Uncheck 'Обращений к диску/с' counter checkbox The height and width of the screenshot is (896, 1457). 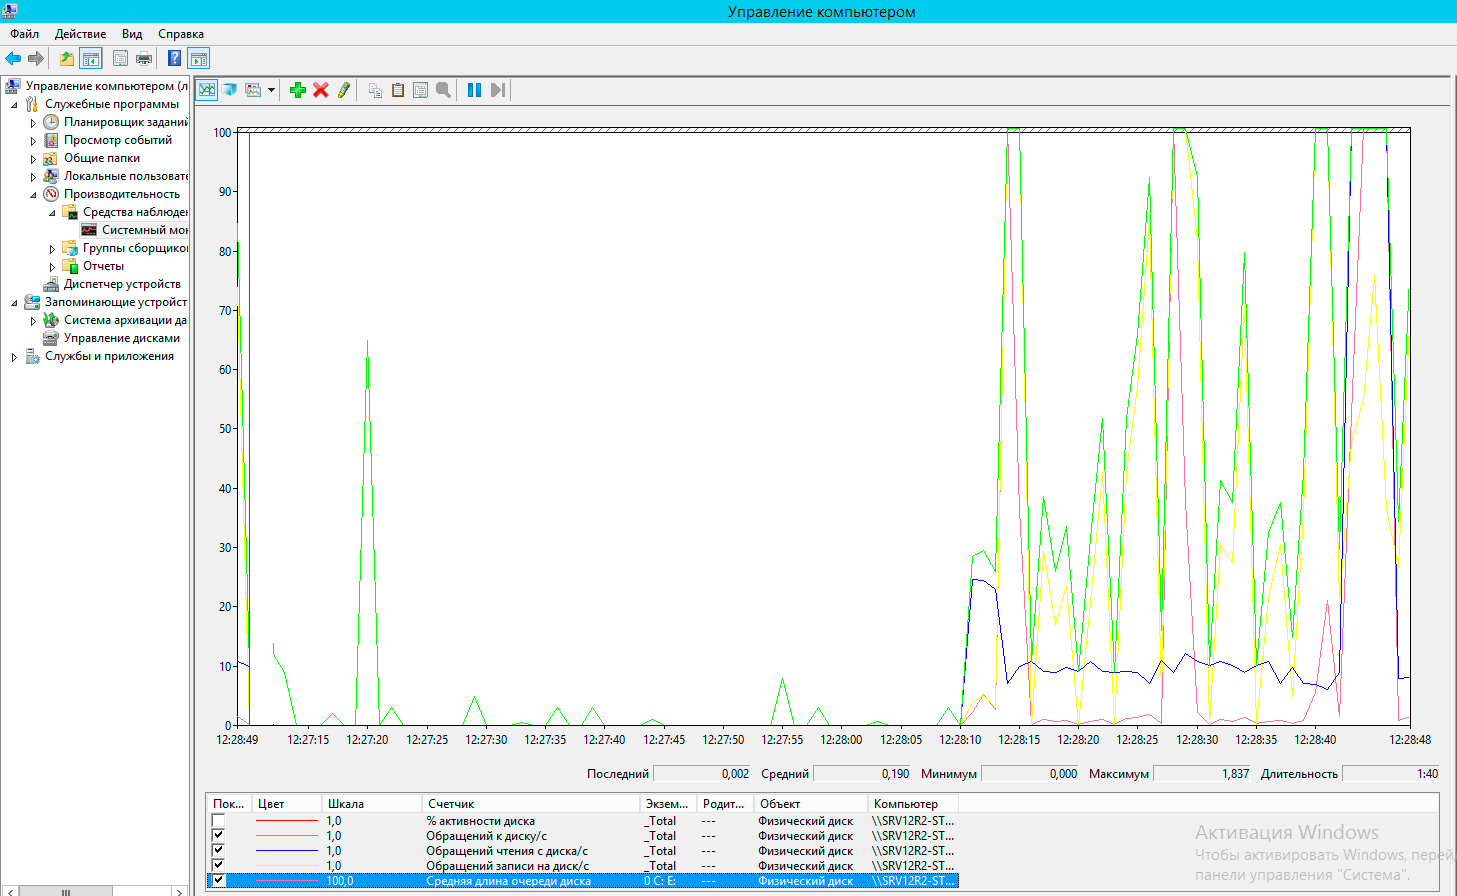[x=218, y=836]
